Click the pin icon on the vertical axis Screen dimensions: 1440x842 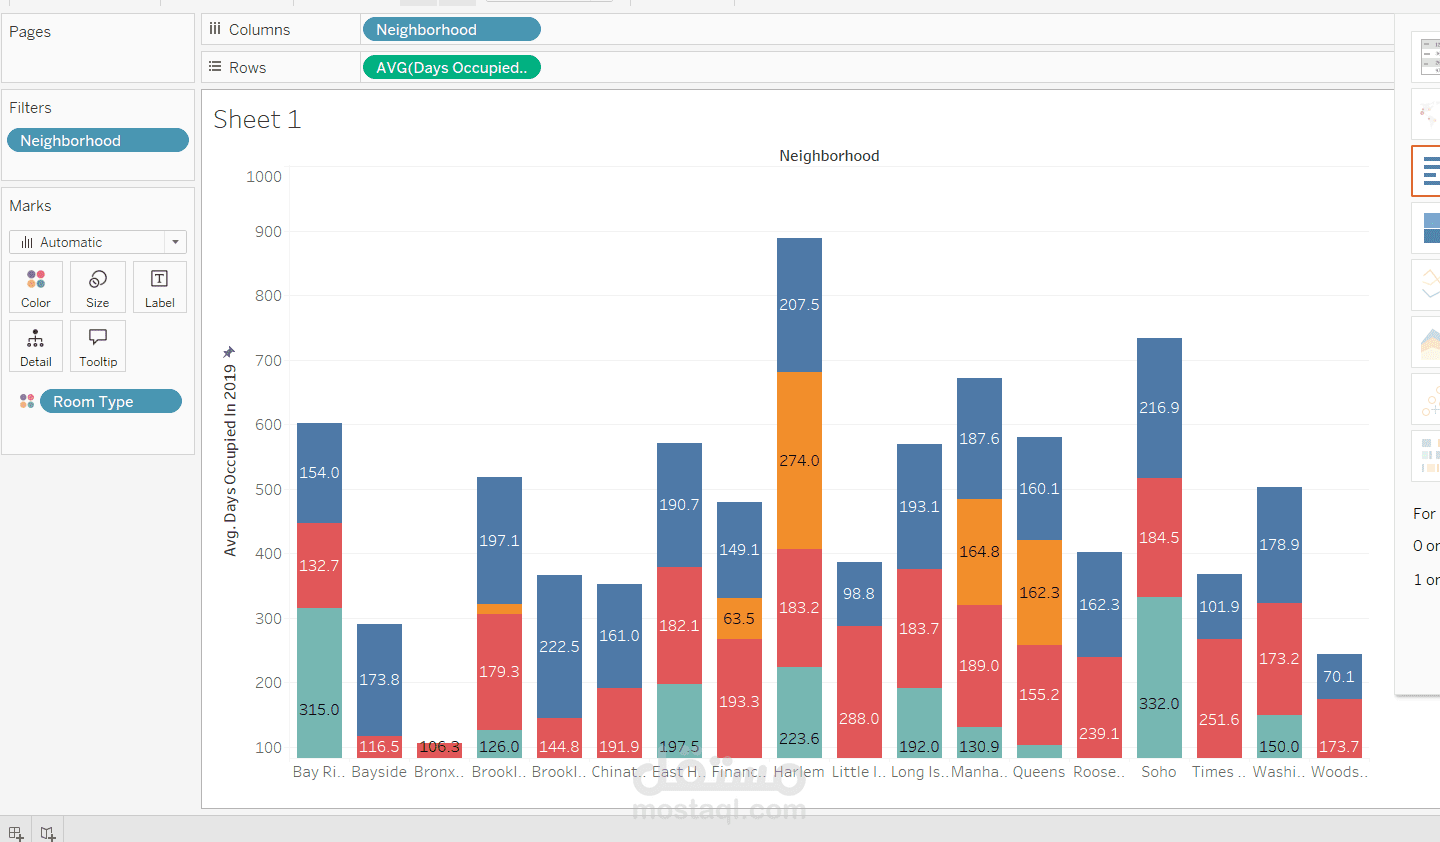pos(229,352)
